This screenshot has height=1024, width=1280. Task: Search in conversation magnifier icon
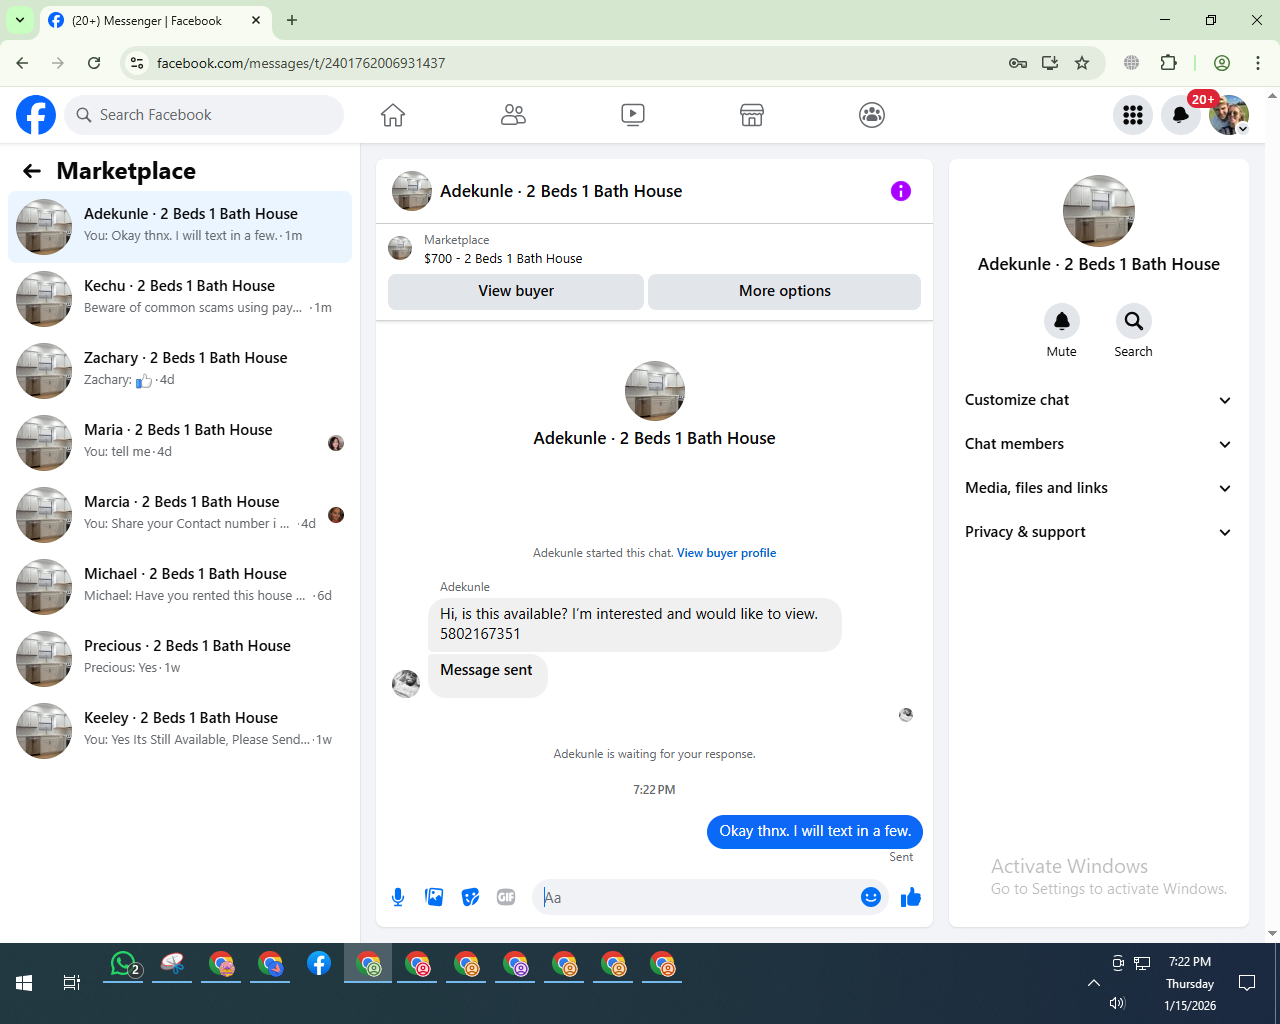1134,321
